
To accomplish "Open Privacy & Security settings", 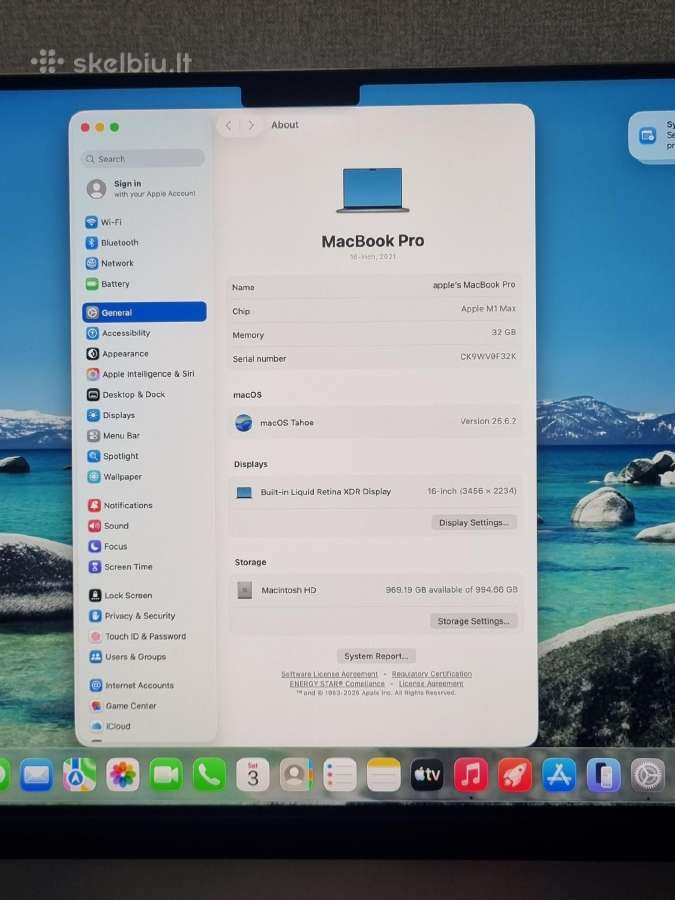I will pos(133,616).
